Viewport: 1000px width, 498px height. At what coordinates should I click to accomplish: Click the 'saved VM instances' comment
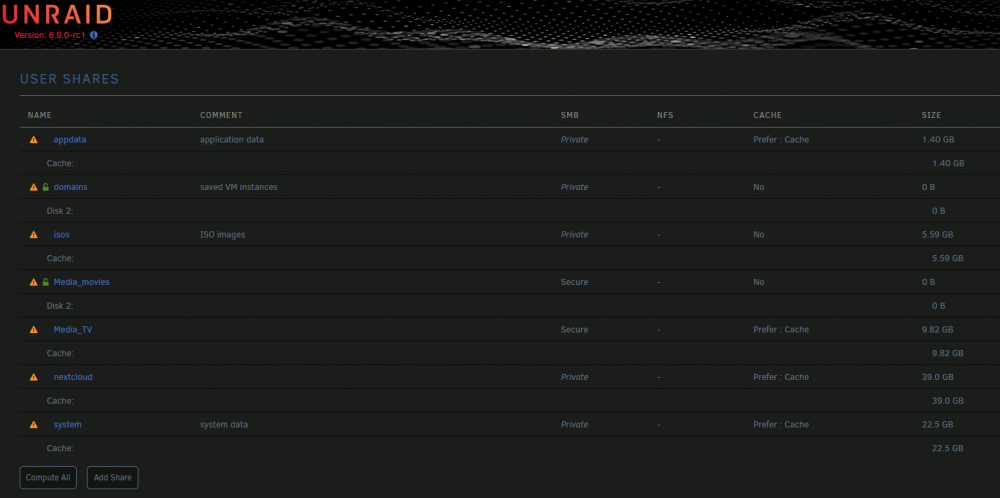click(239, 187)
